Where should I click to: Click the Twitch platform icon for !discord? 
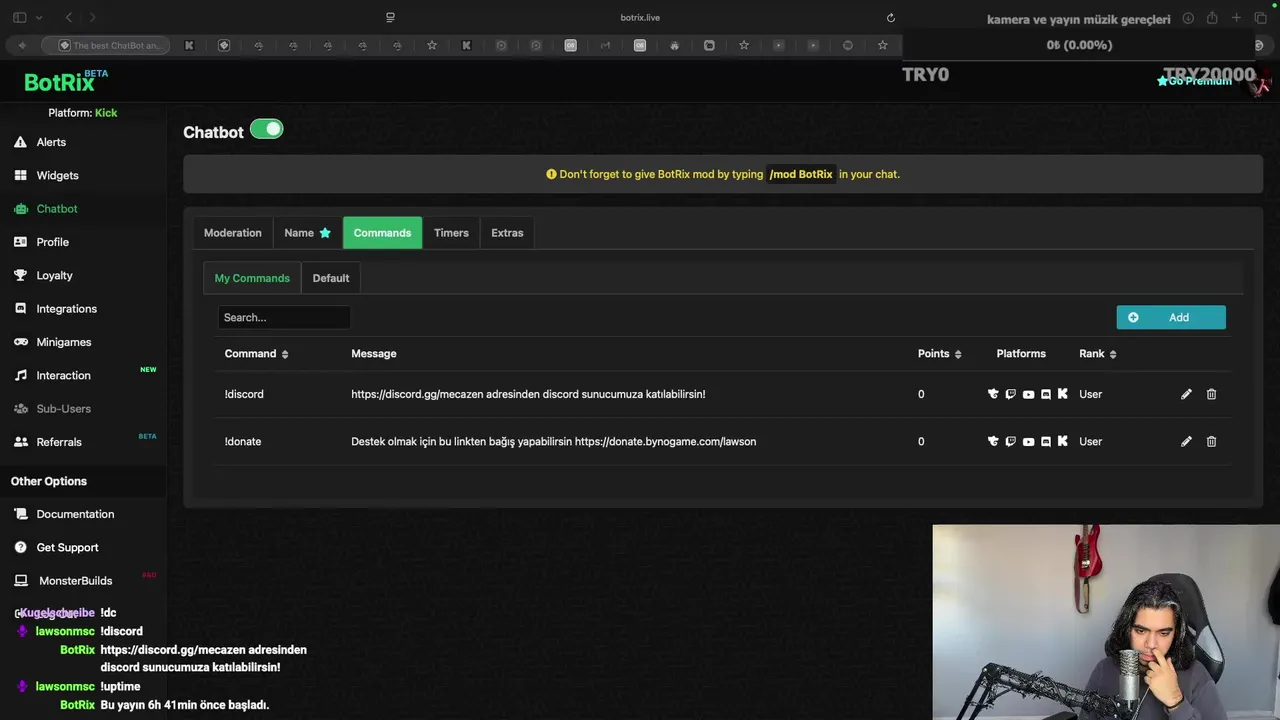[x=1011, y=394]
